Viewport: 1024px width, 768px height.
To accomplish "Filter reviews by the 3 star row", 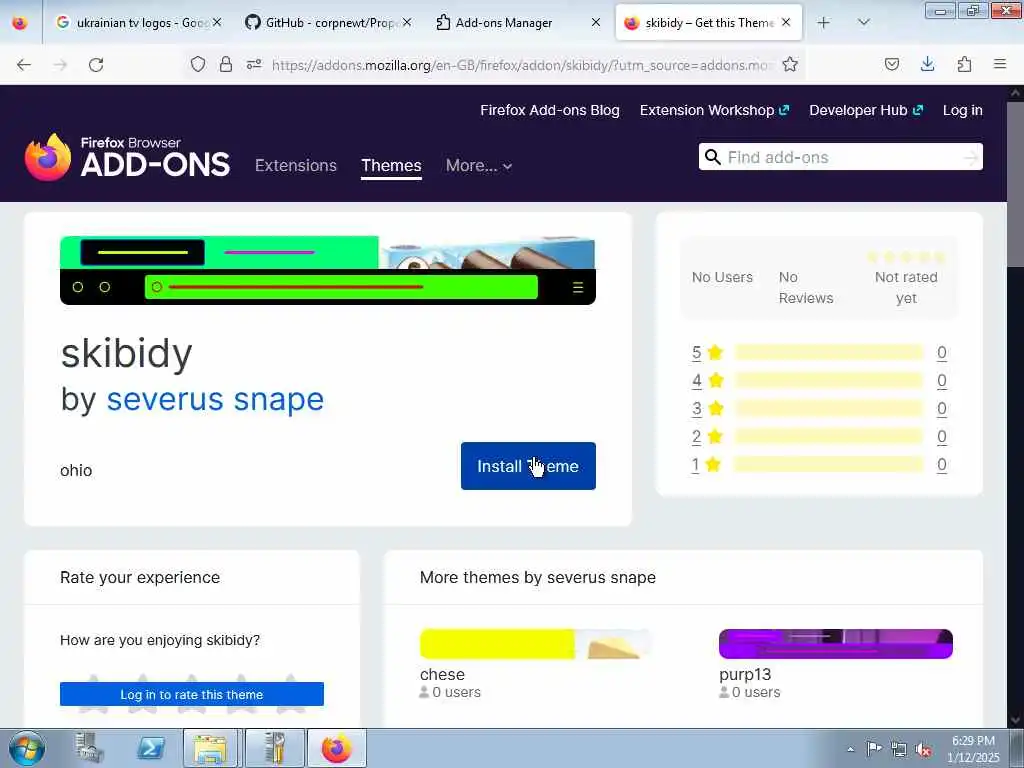I will pyautogui.click(x=819, y=409).
